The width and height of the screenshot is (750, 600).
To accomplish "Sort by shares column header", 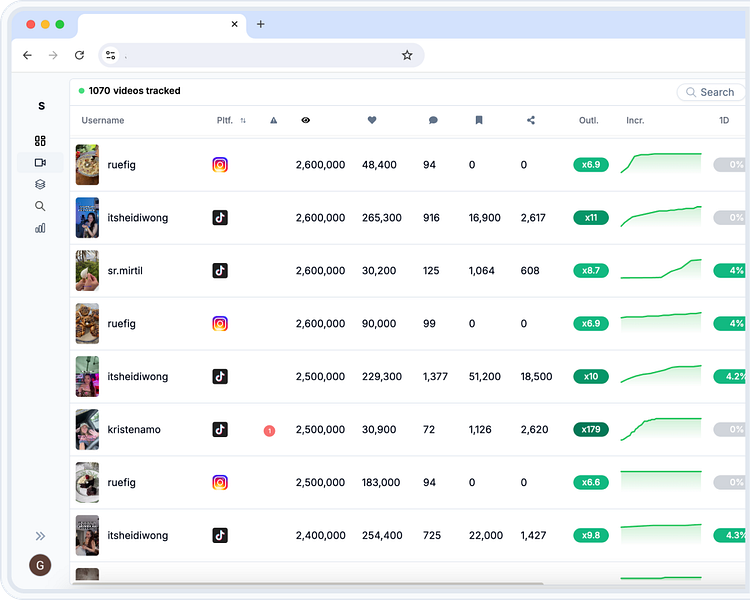I will (531, 121).
